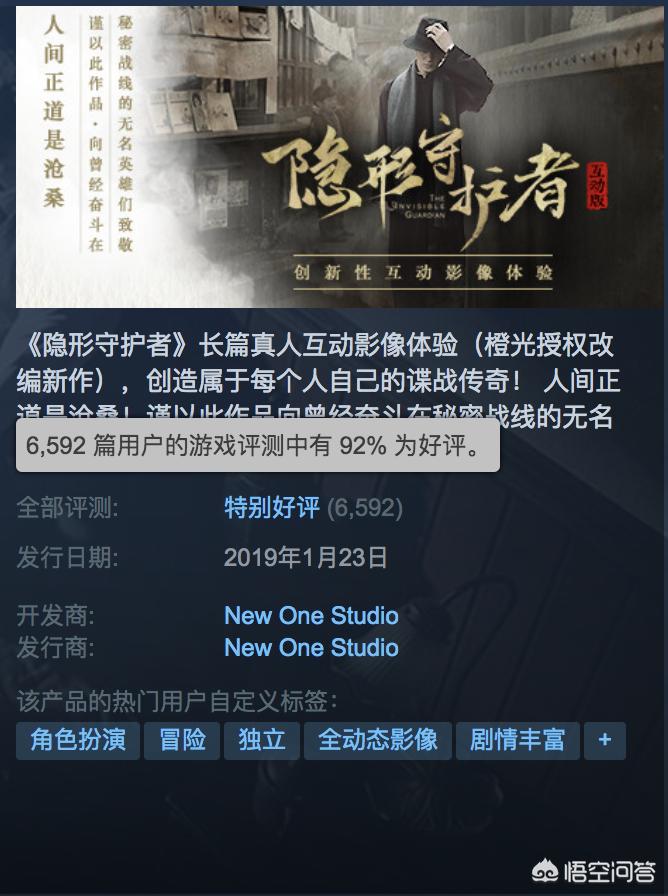668x896 pixels.
Task: Click the 隐形守护者 calligraphy title
Action: pos(420,180)
